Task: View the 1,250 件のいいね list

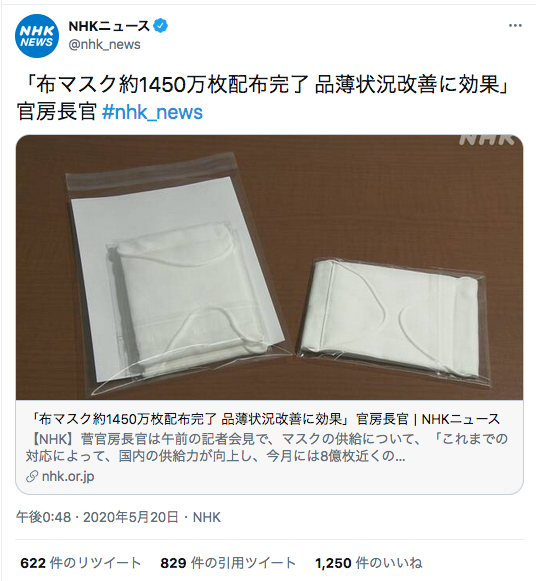Action: point(369,563)
